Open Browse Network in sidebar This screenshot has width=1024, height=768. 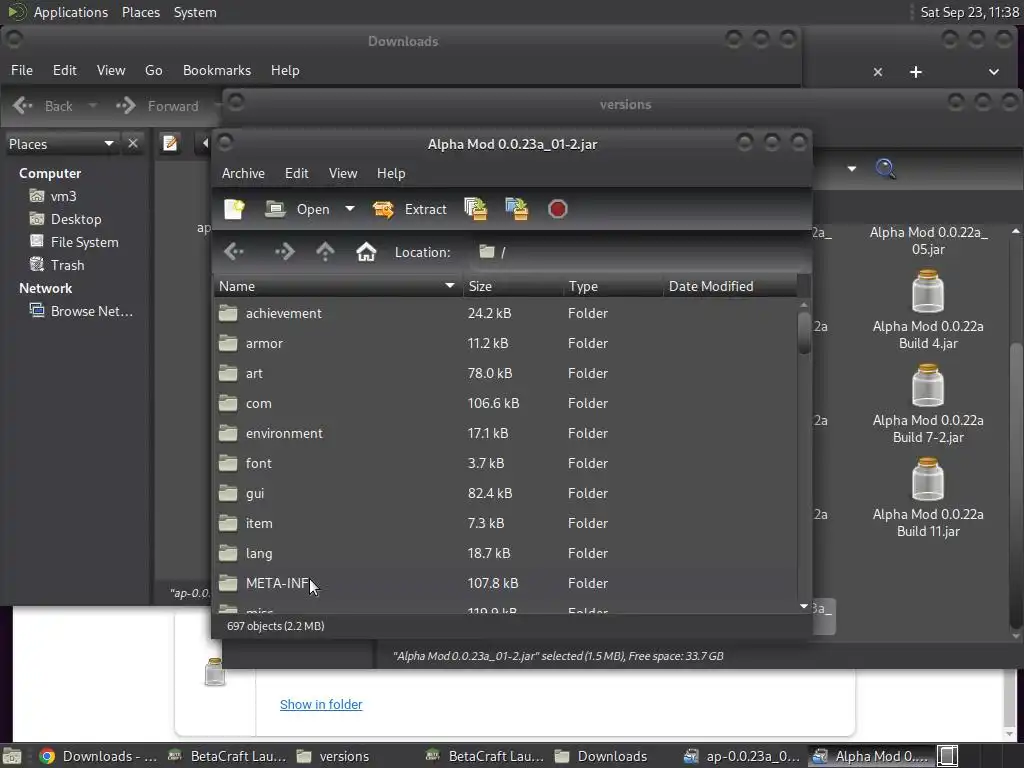click(x=81, y=312)
